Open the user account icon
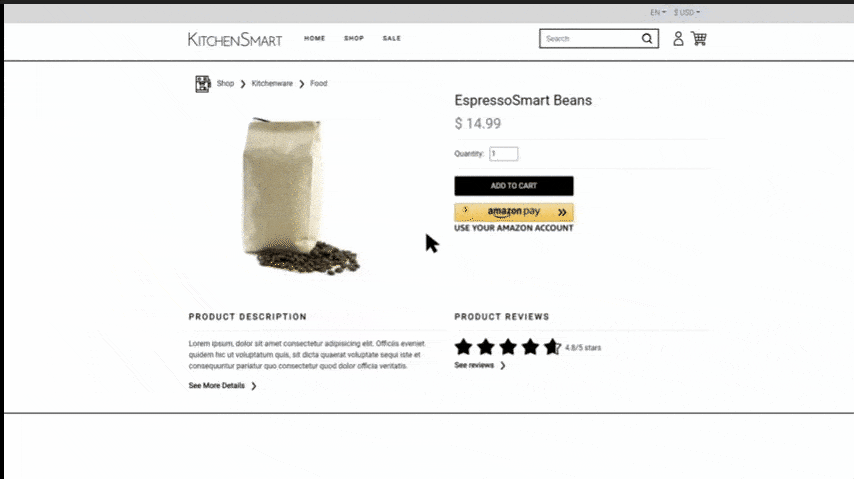 (678, 39)
